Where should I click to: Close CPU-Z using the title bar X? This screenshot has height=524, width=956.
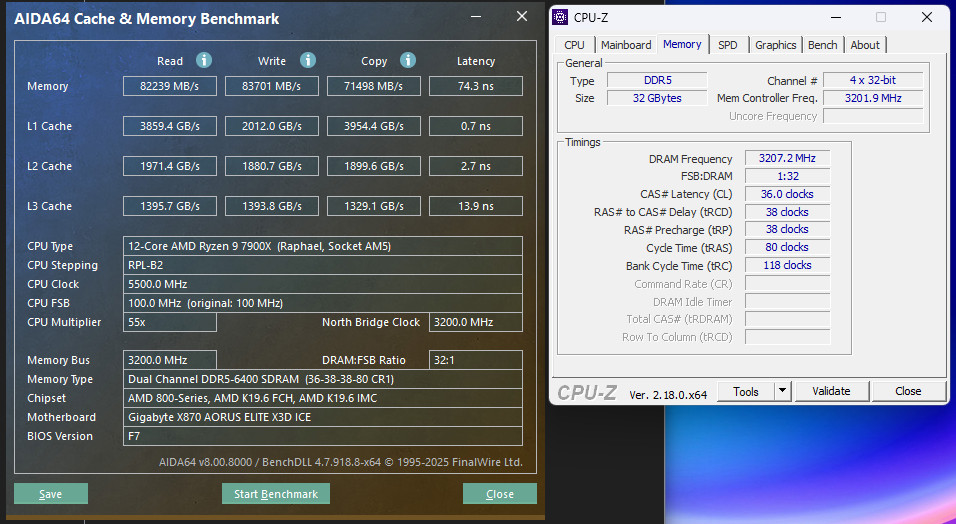(926, 17)
